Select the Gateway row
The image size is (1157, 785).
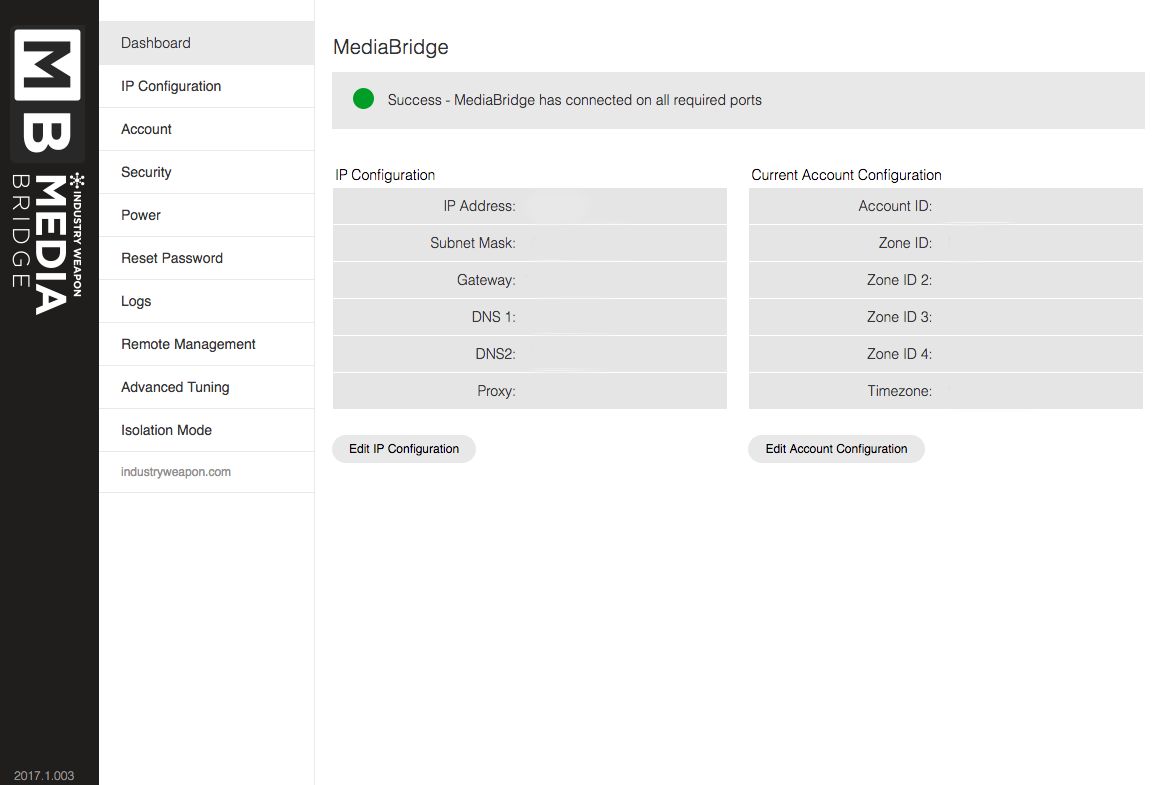coord(530,280)
